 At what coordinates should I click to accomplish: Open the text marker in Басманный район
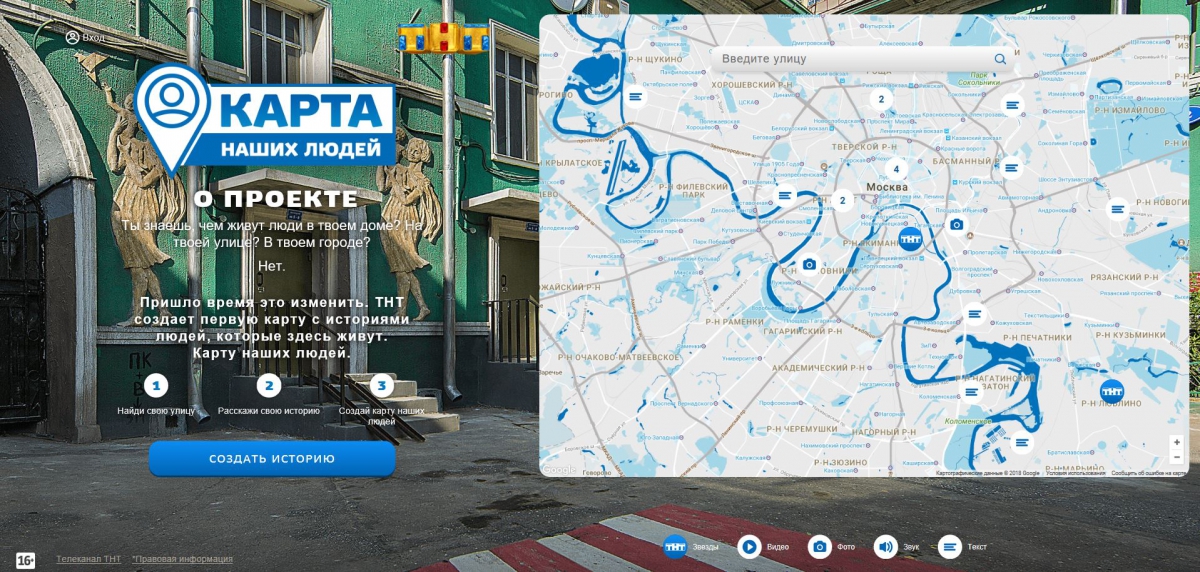(1011, 168)
